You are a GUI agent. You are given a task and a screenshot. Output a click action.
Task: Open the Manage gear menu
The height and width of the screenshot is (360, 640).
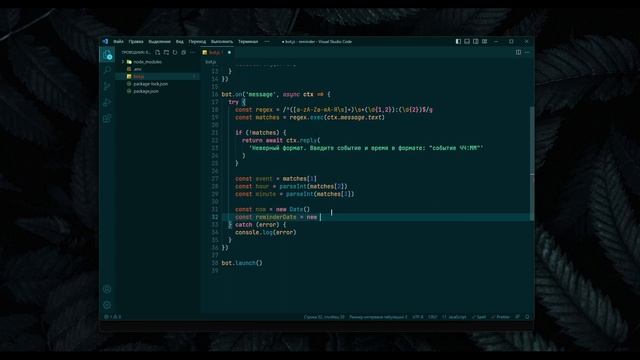[107, 305]
